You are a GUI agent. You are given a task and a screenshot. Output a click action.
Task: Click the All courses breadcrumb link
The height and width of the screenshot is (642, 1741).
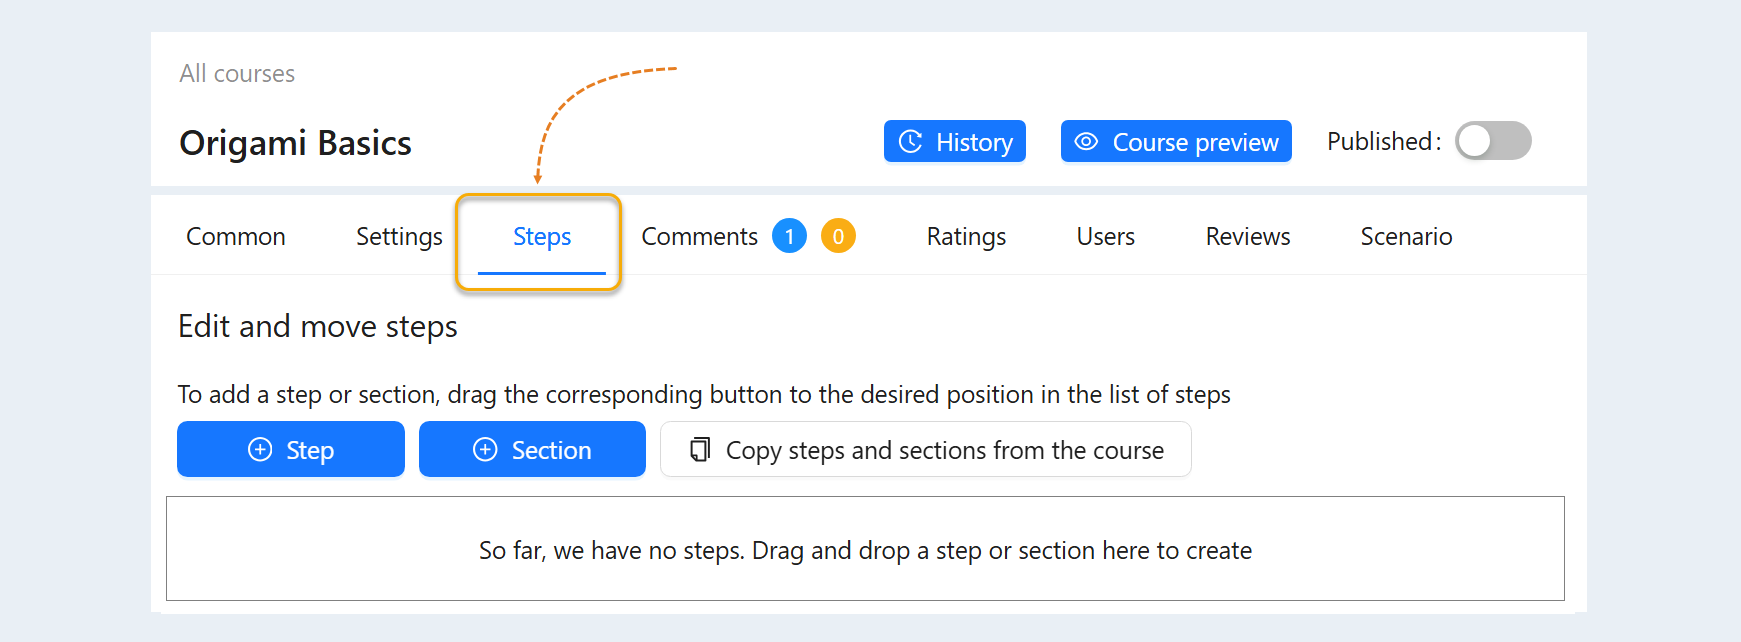tap(237, 74)
